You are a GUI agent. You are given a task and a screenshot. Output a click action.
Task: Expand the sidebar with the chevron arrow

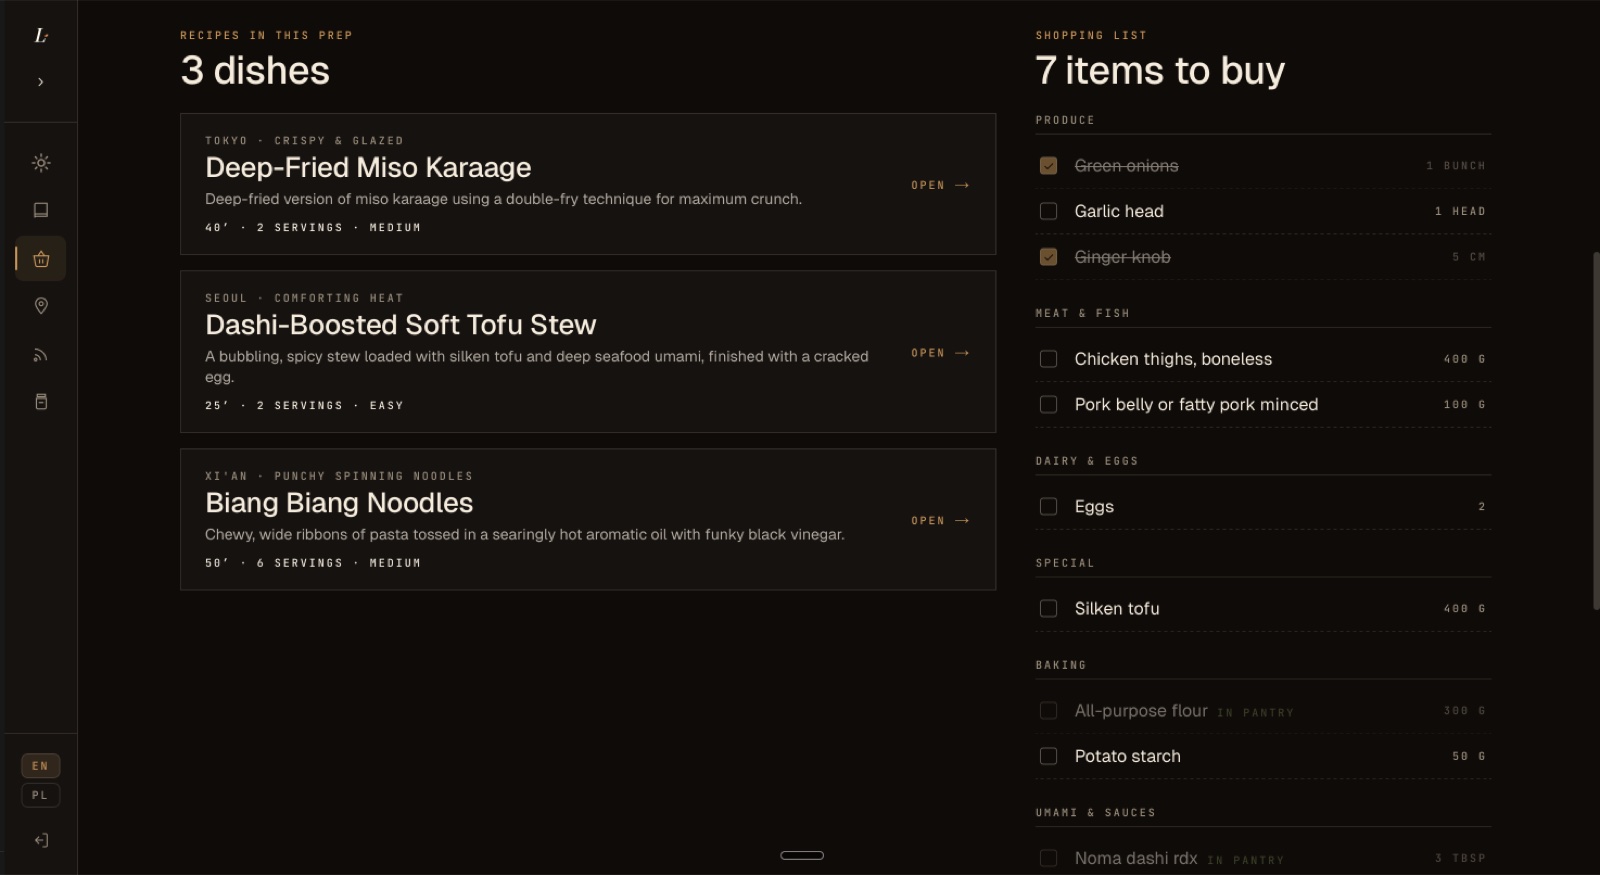click(x=41, y=82)
